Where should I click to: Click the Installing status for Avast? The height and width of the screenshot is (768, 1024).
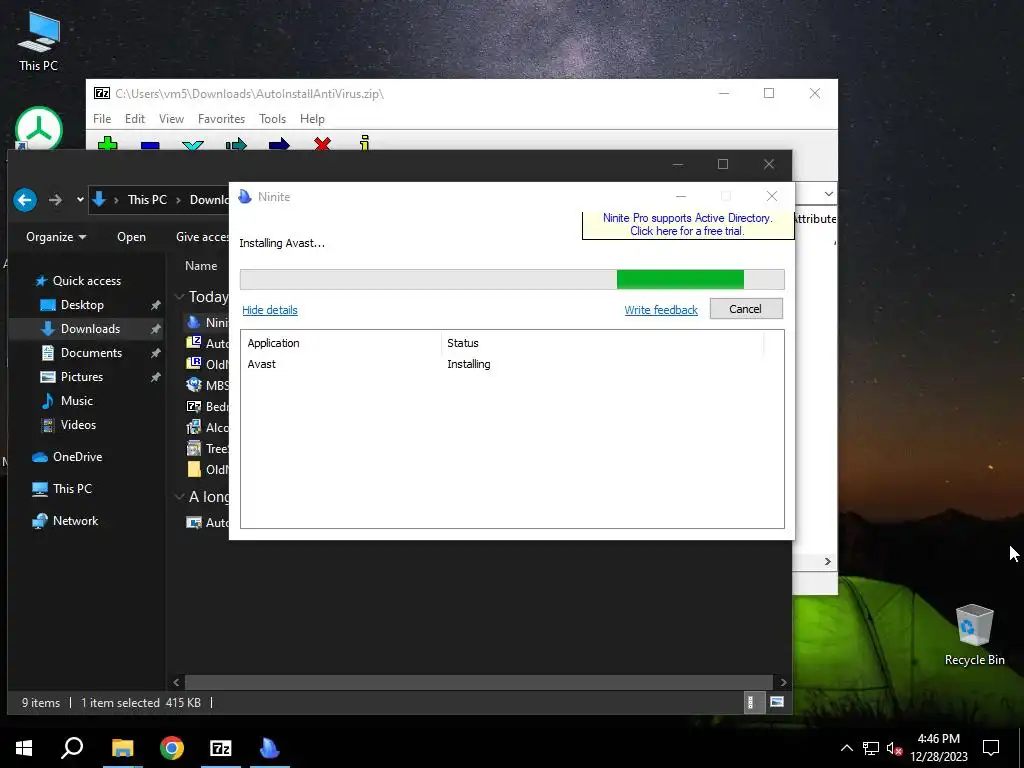468,364
